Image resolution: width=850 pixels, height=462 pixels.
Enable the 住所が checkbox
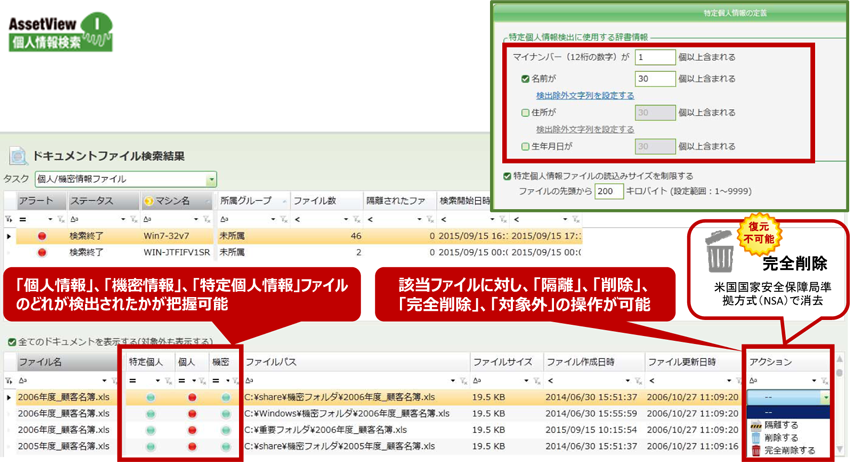[x=526, y=113]
